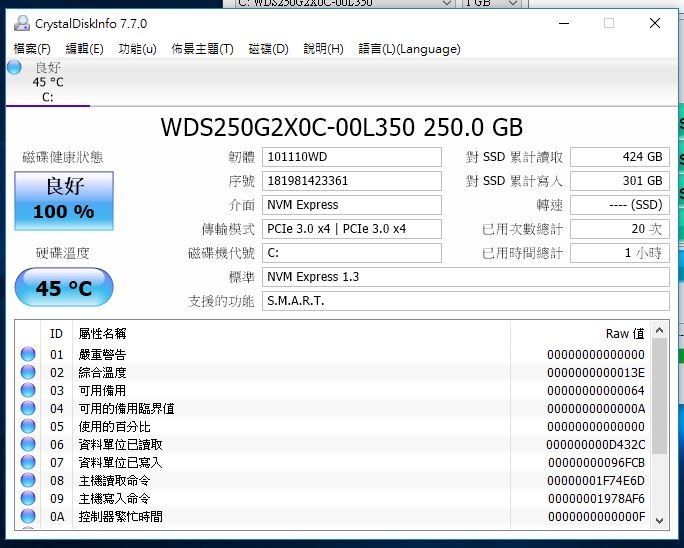This screenshot has width=684, height=548.
Task: Select row 嚴重警告 in attribute list
Action: [333, 354]
